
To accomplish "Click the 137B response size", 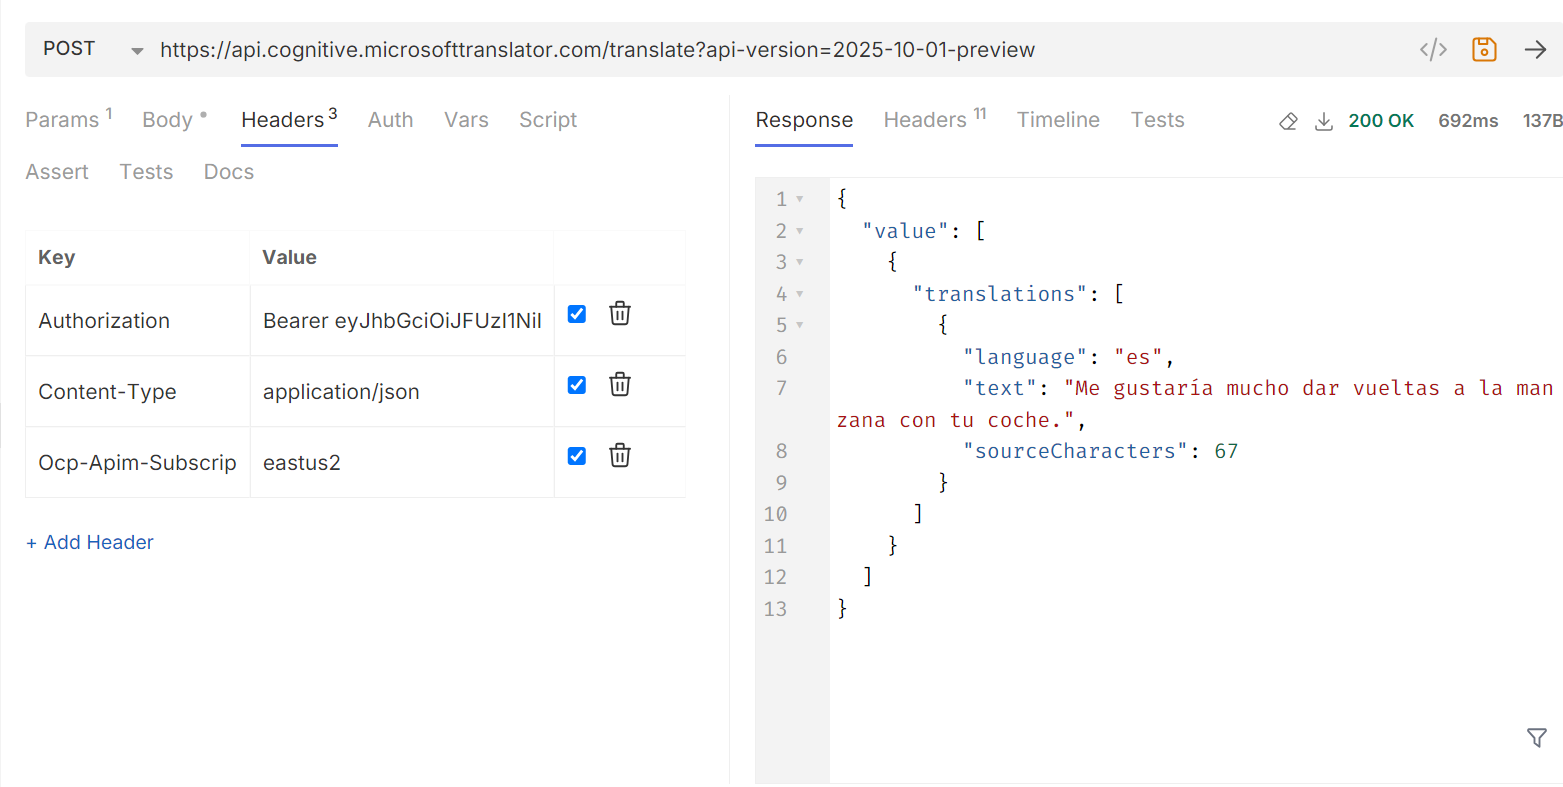I will 1542,121.
